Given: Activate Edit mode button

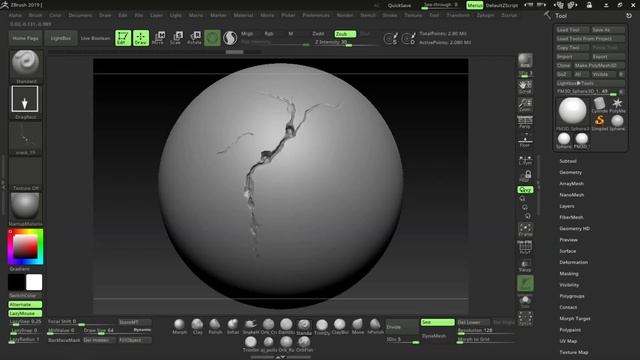Looking at the screenshot, I should (x=123, y=38).
